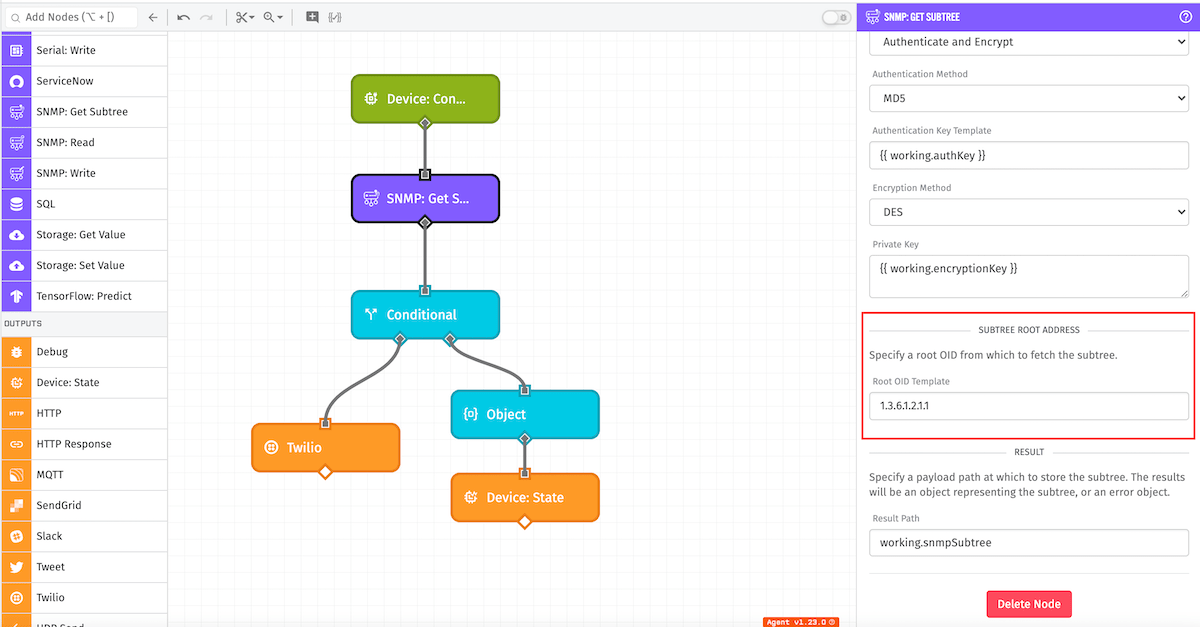This screenshot has width=1200, height=627.
Task: Choose SNMP: Get Subtree in the palette list
Action: (x=84, y=112)
